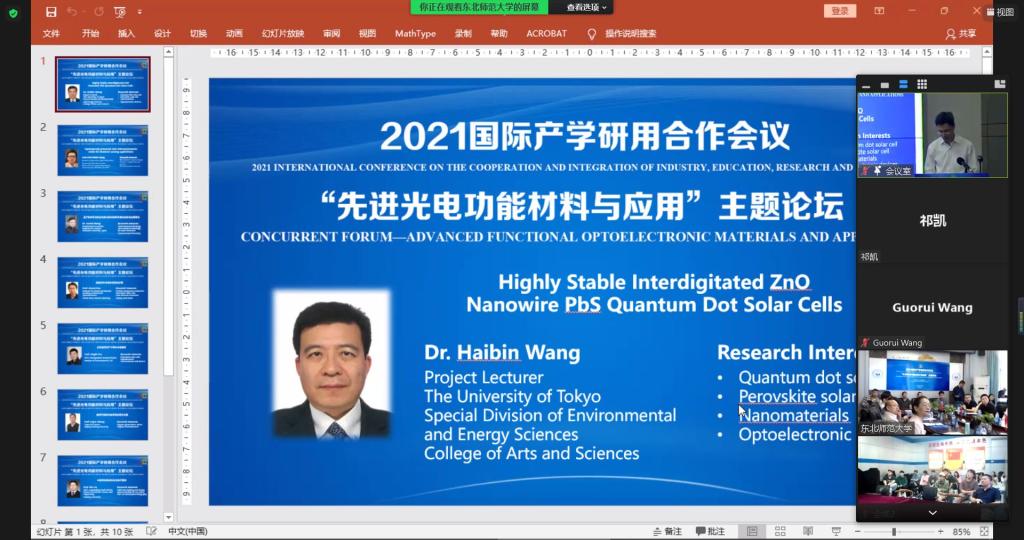Click the lightbulb tell-me search icon
This screenshot has width=1024, height=540.
591,33
